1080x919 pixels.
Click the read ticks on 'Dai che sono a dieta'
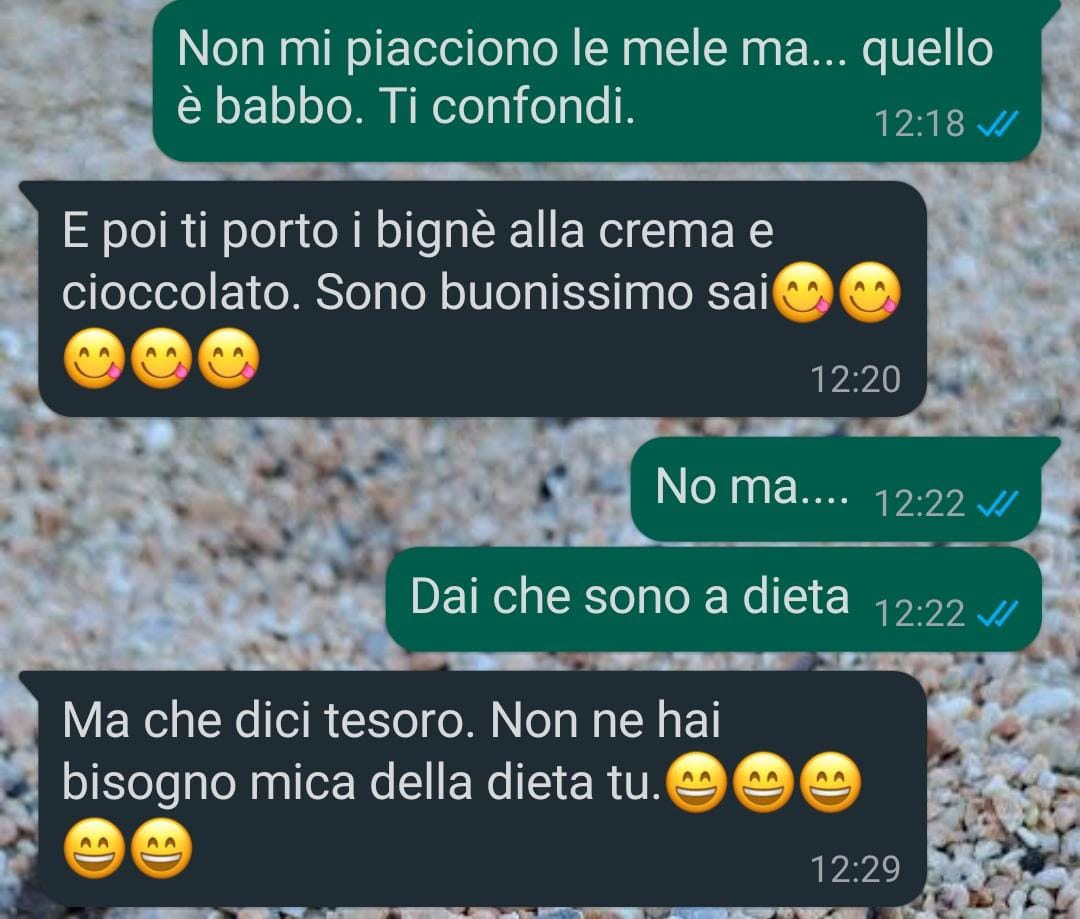coord(997,614)
